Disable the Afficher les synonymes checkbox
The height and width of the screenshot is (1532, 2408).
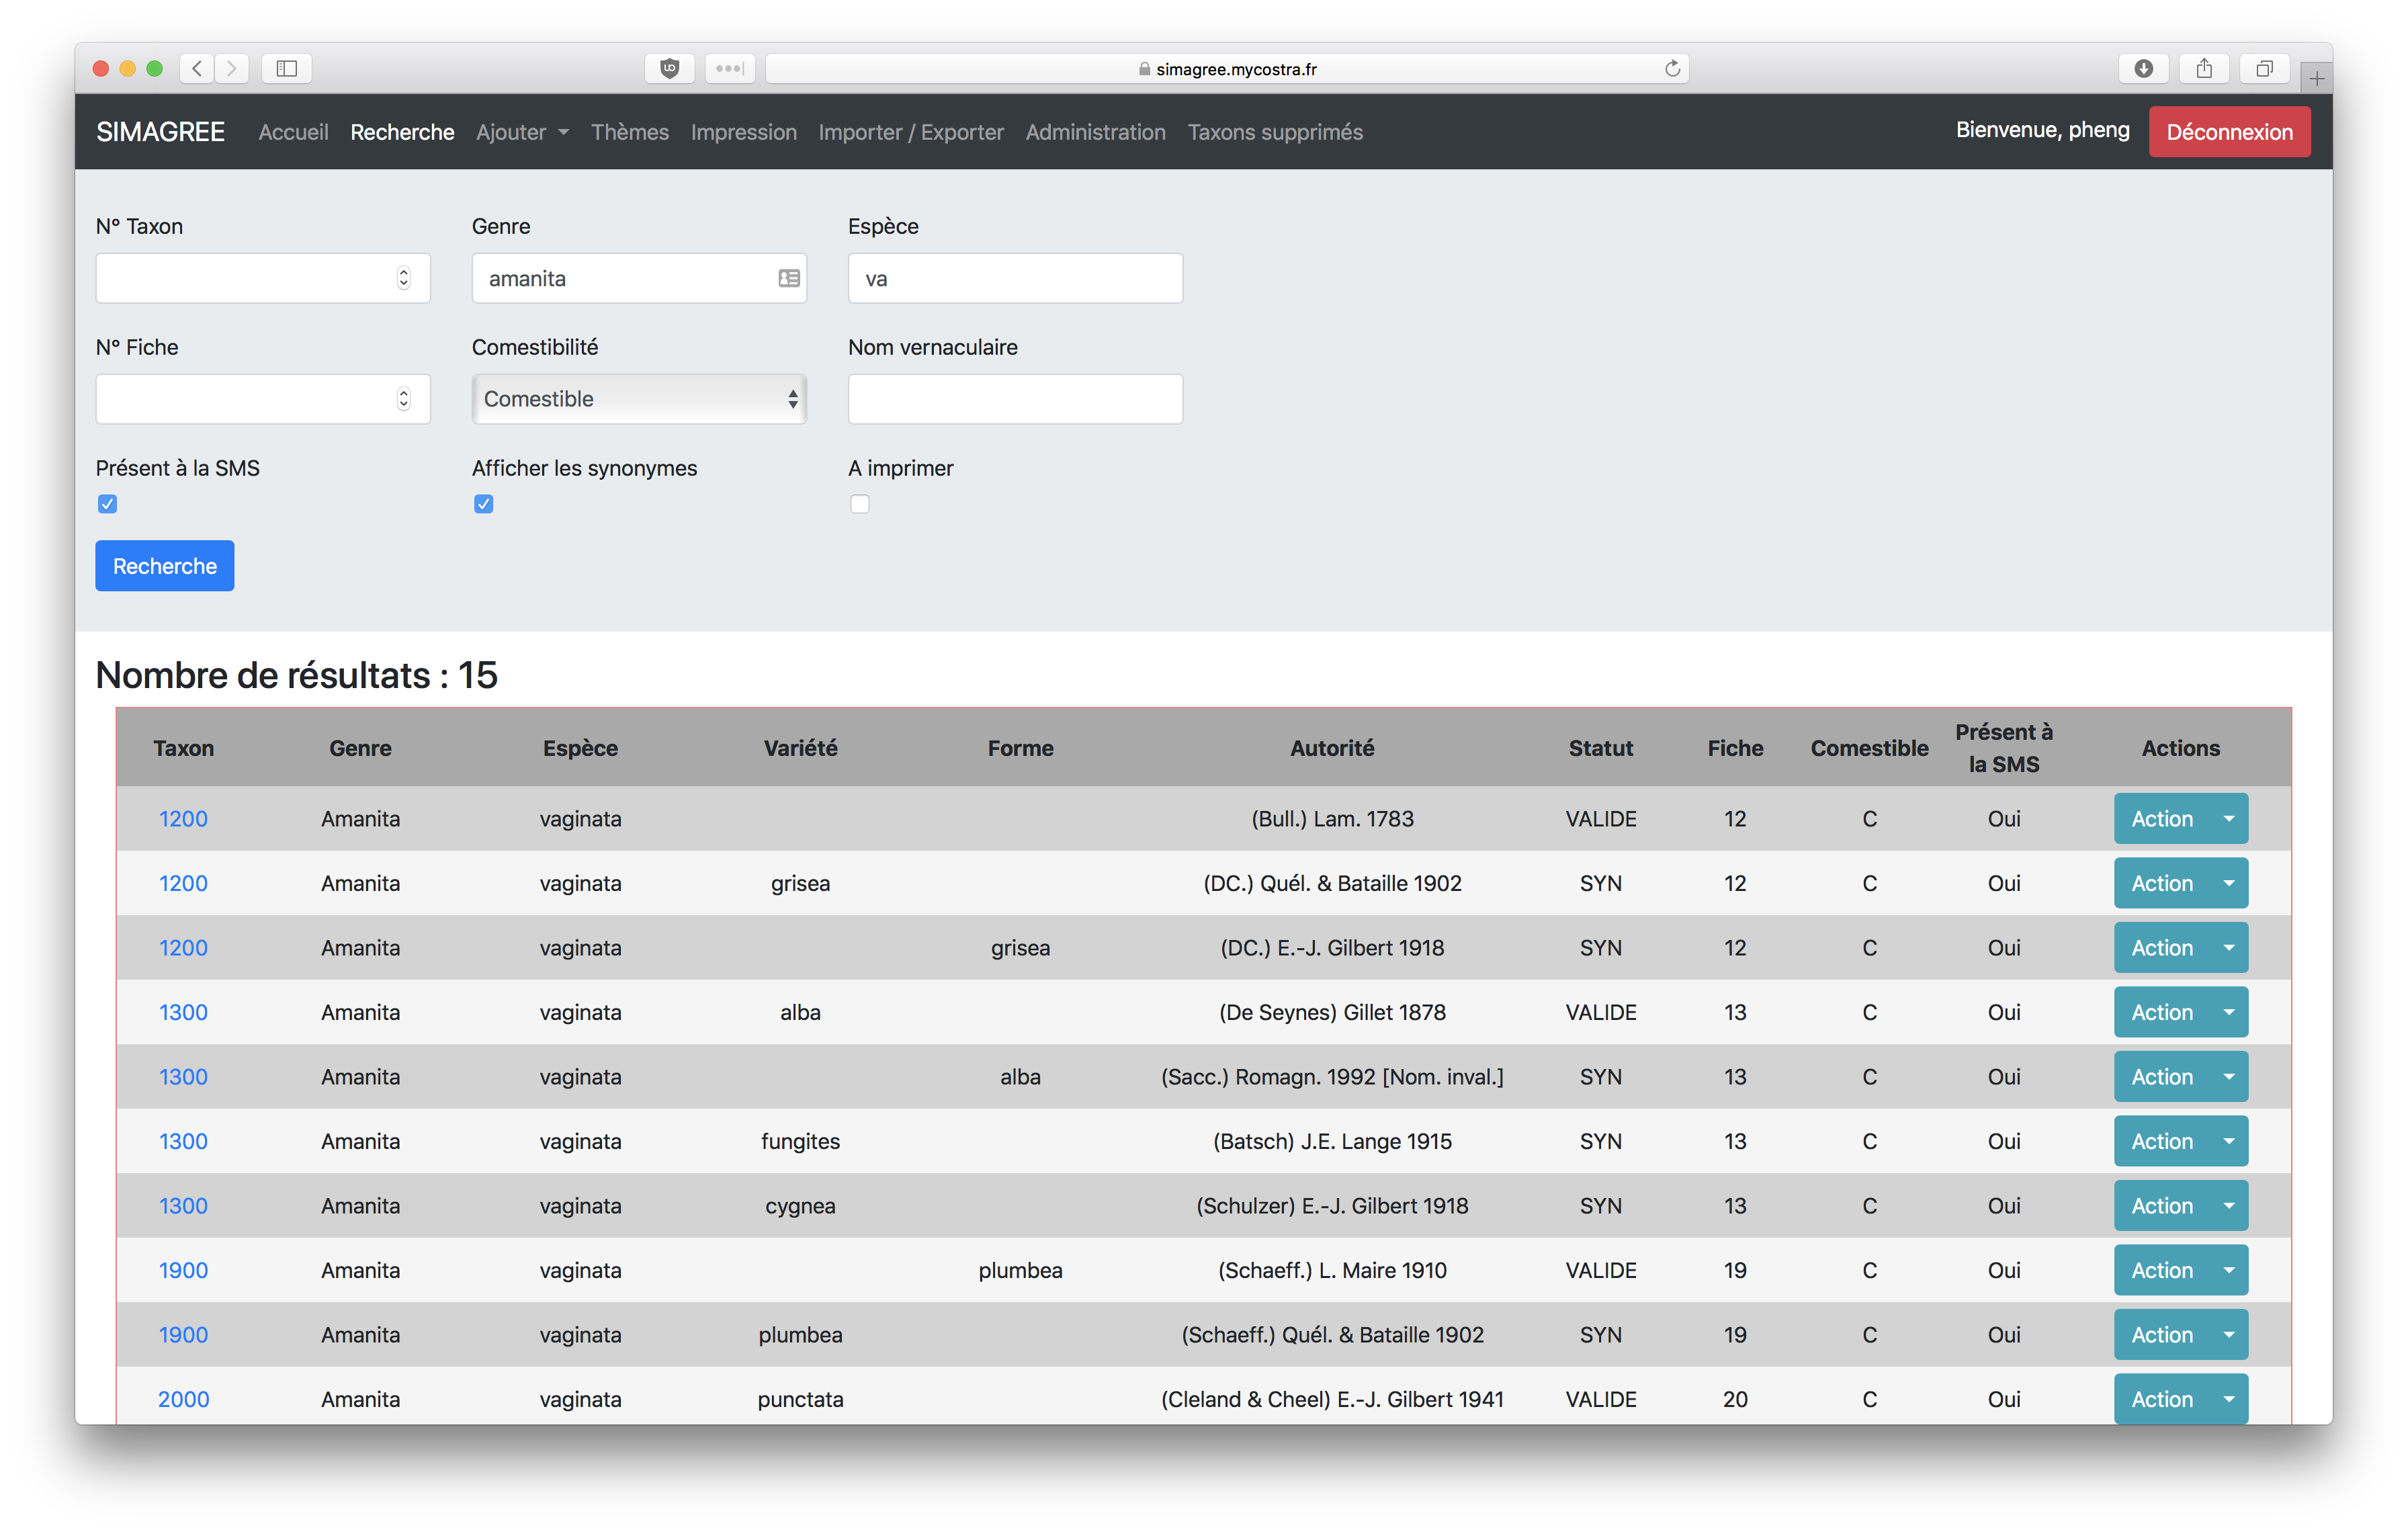click(x=483, y=504)
